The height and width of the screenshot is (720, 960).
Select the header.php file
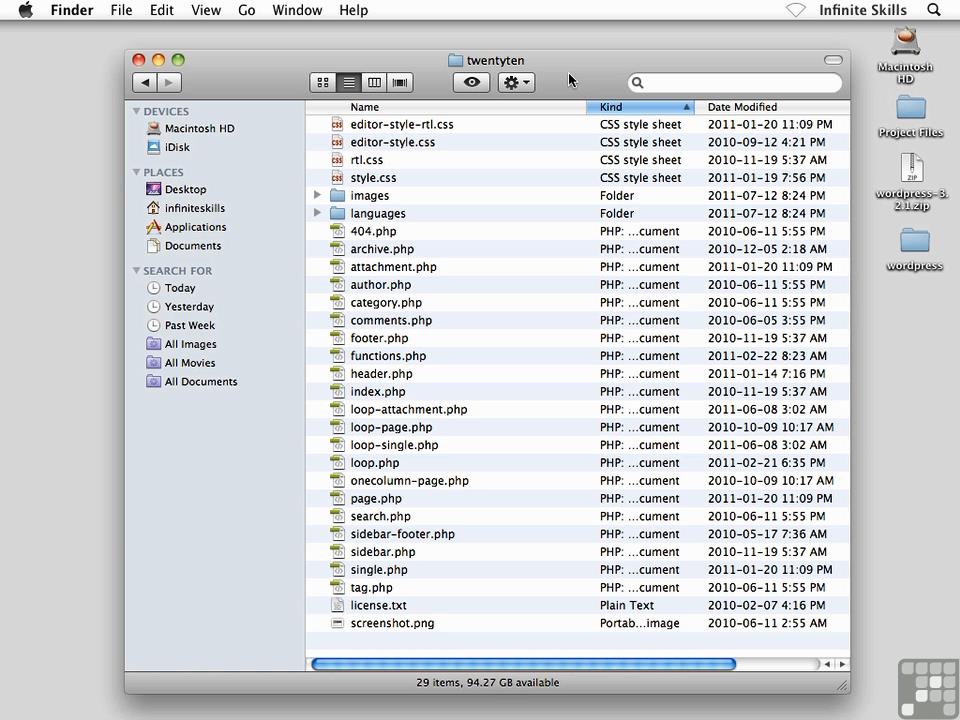[x=577, y=373]
